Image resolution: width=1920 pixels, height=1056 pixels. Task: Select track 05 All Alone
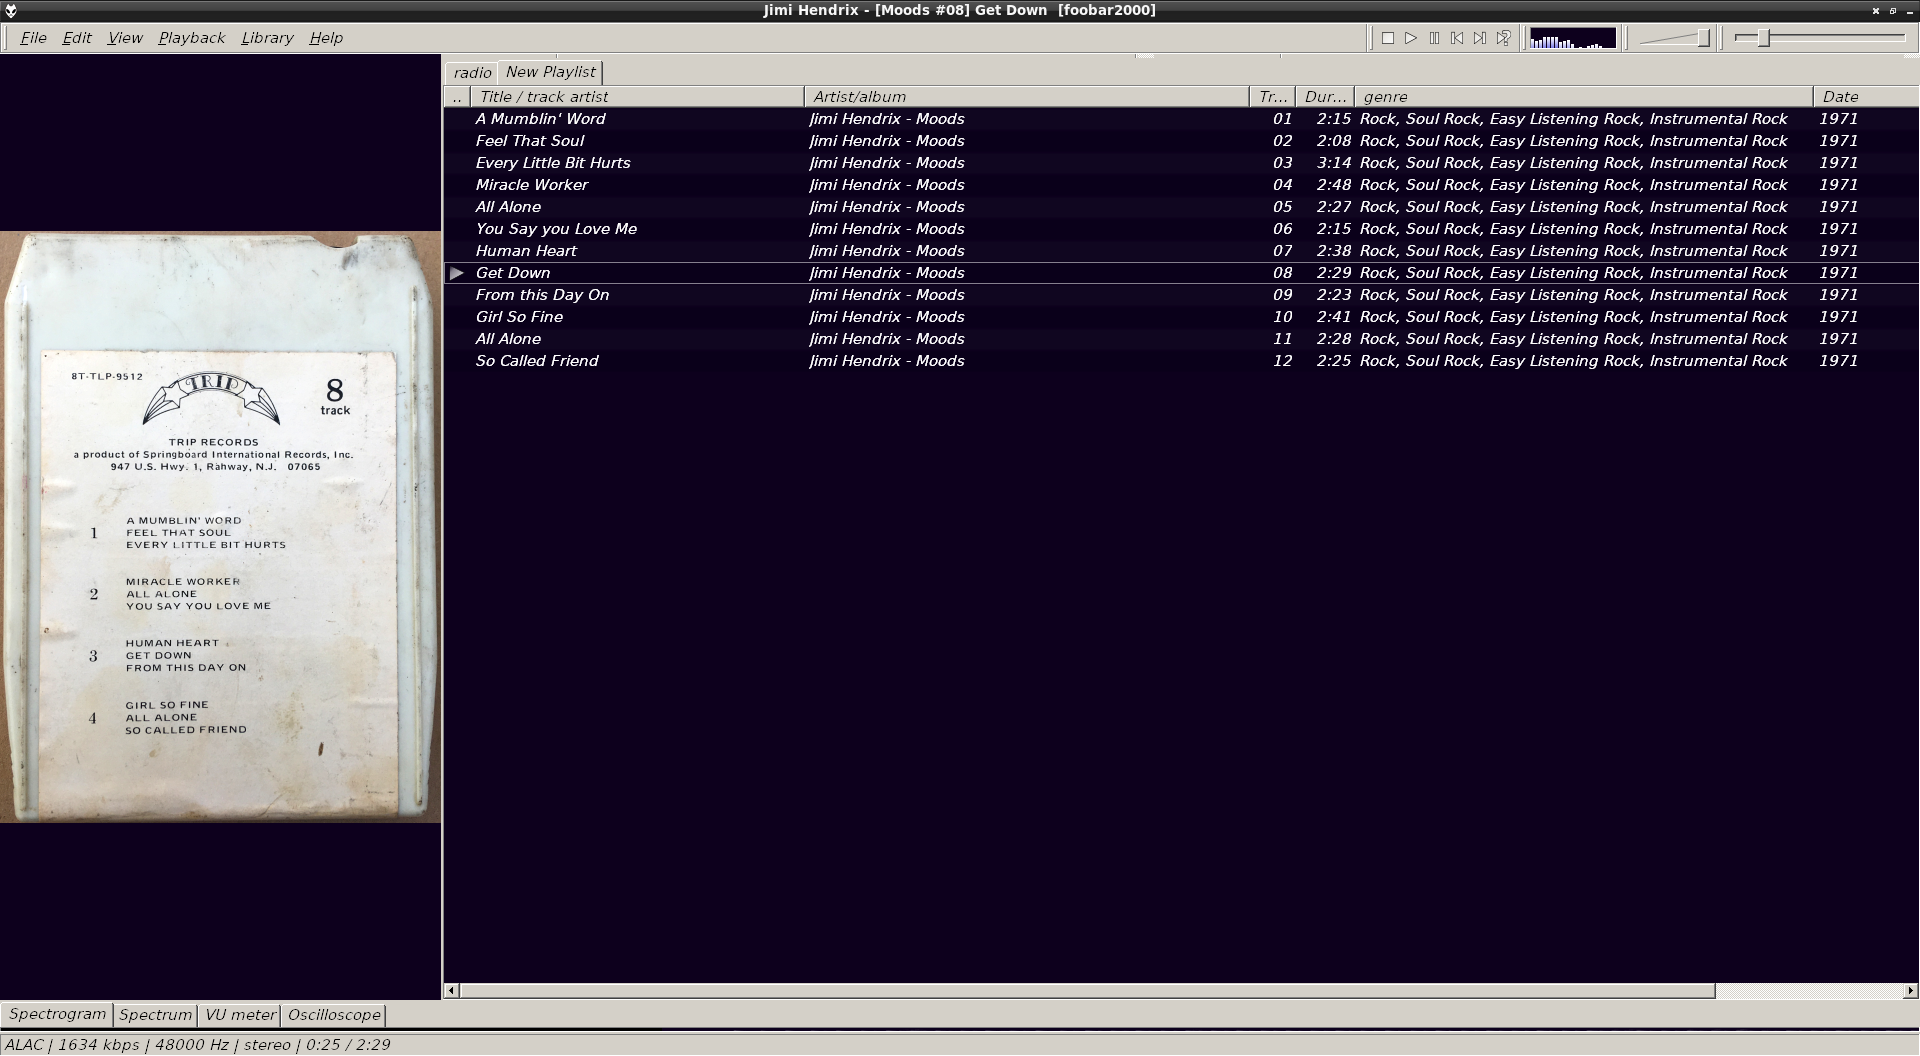pos(1180,207)
